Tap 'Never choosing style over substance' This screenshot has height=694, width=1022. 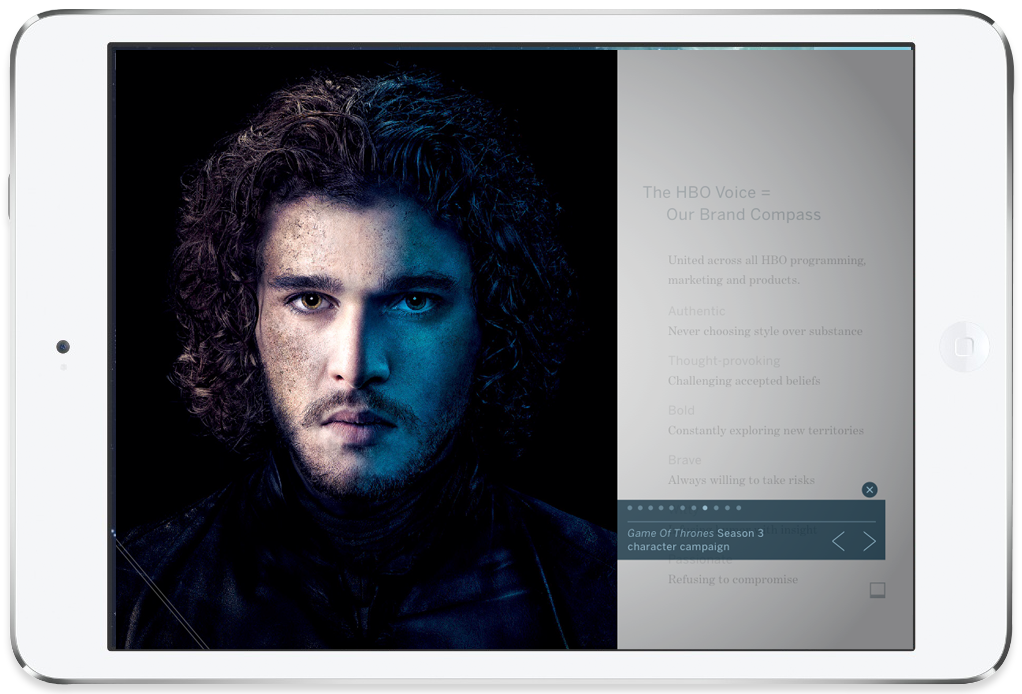coord(765,331)
